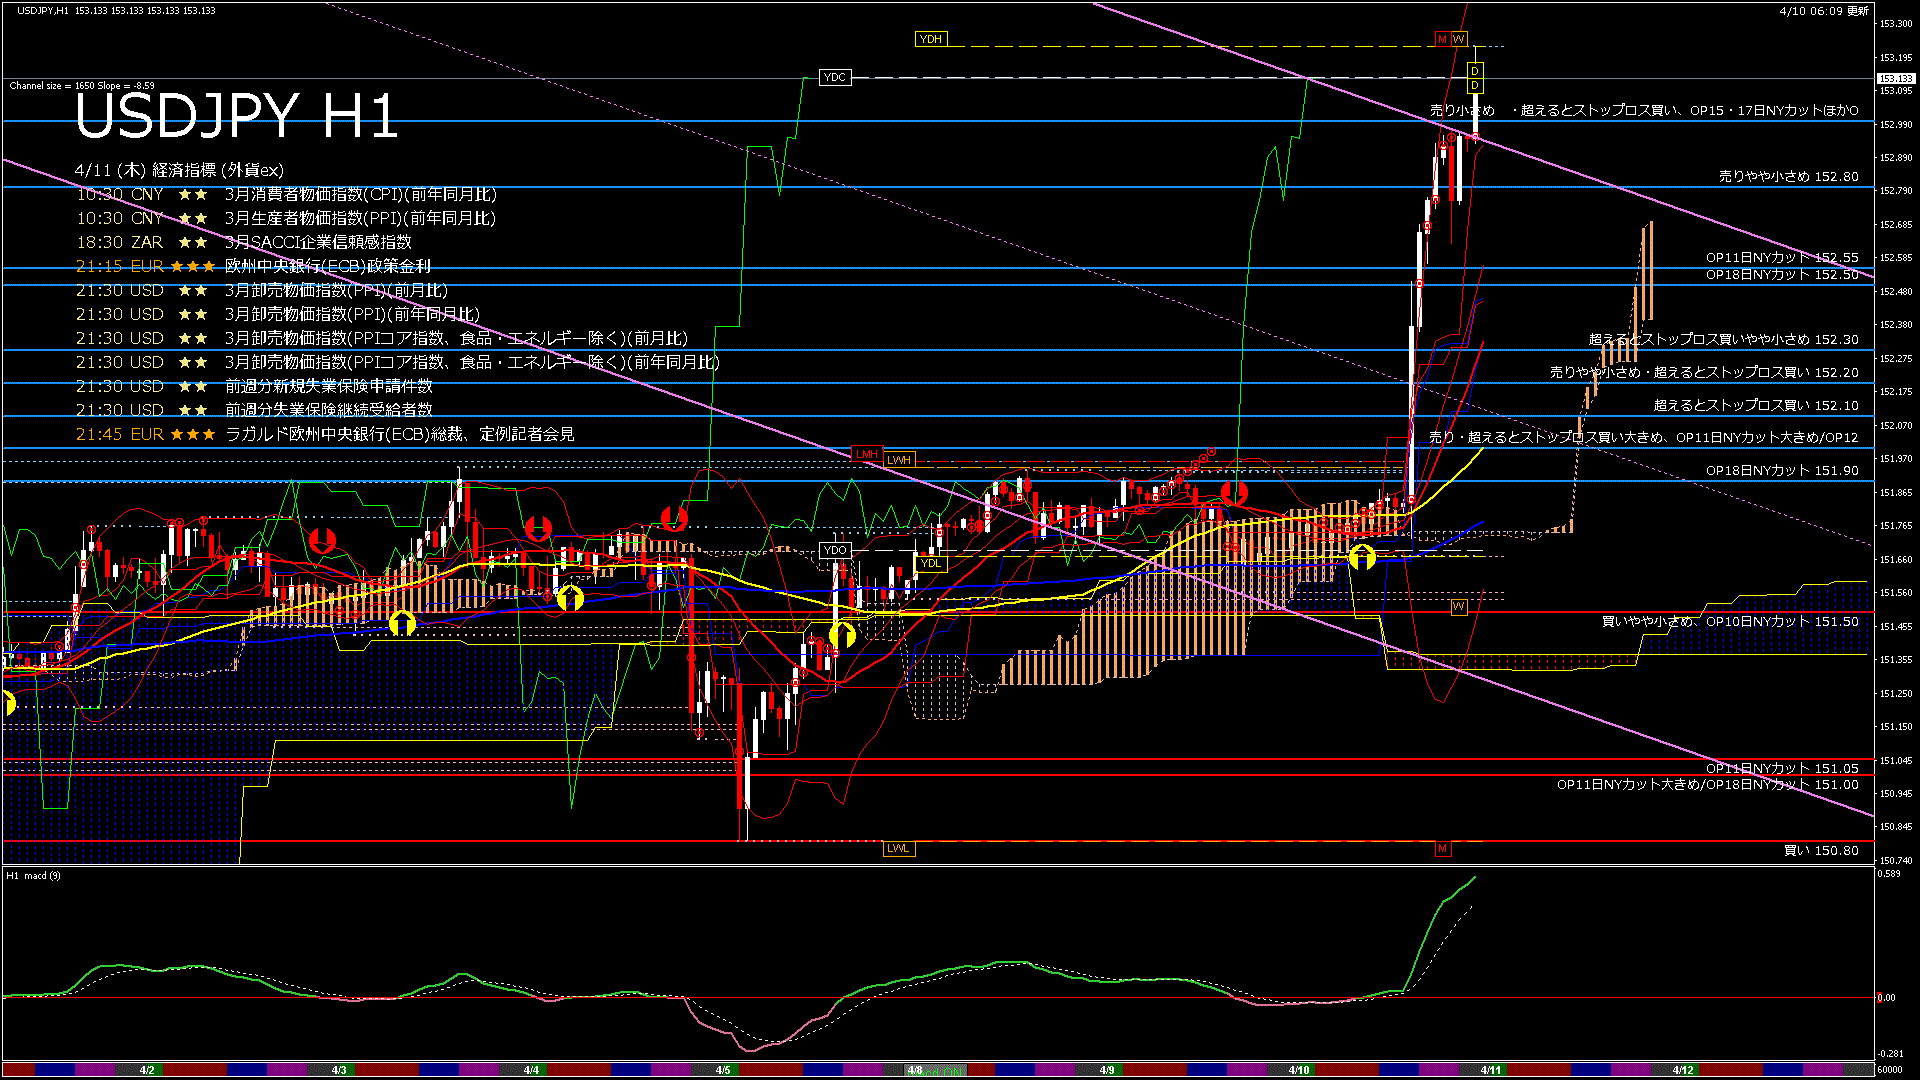This screenshot has height=1080, width=1920.
Task: Click the yellow YDL label box
Action: click(x=930, y=563)
